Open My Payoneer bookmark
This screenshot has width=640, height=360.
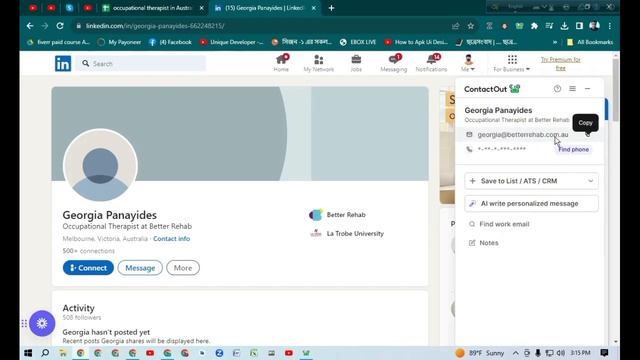tap(120, 42)
